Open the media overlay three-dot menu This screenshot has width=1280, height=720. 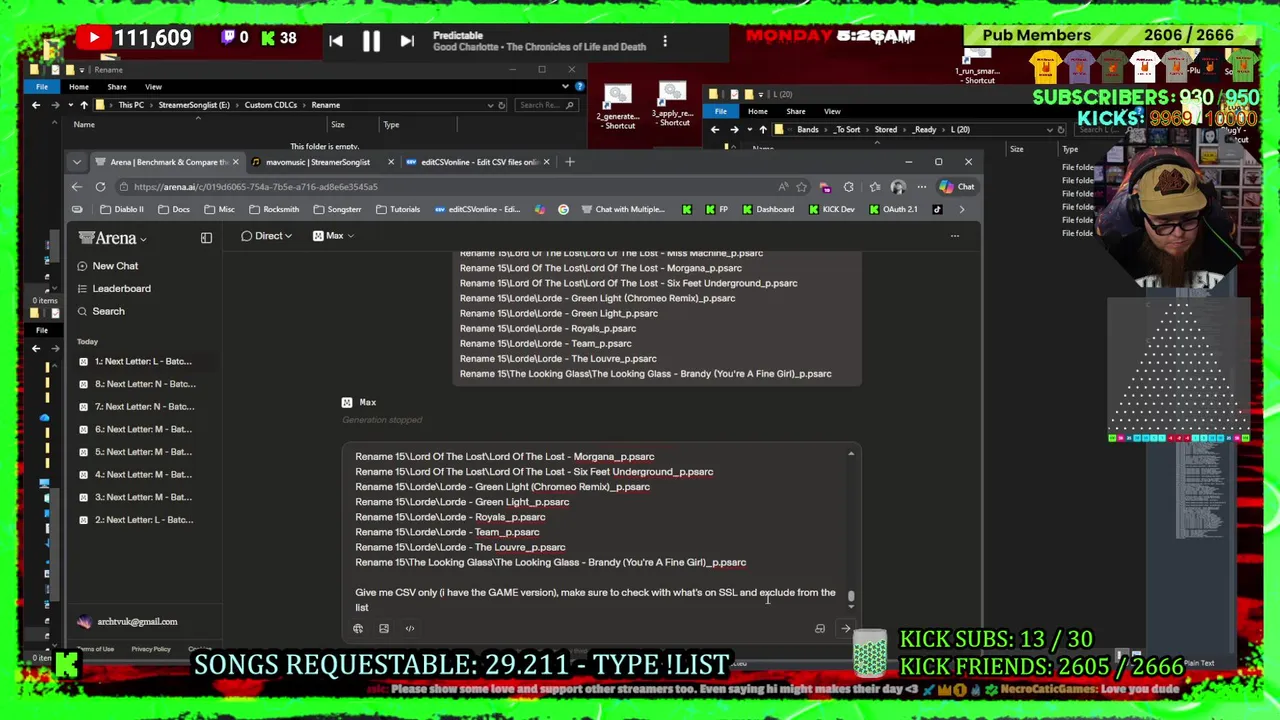point(665,41)
